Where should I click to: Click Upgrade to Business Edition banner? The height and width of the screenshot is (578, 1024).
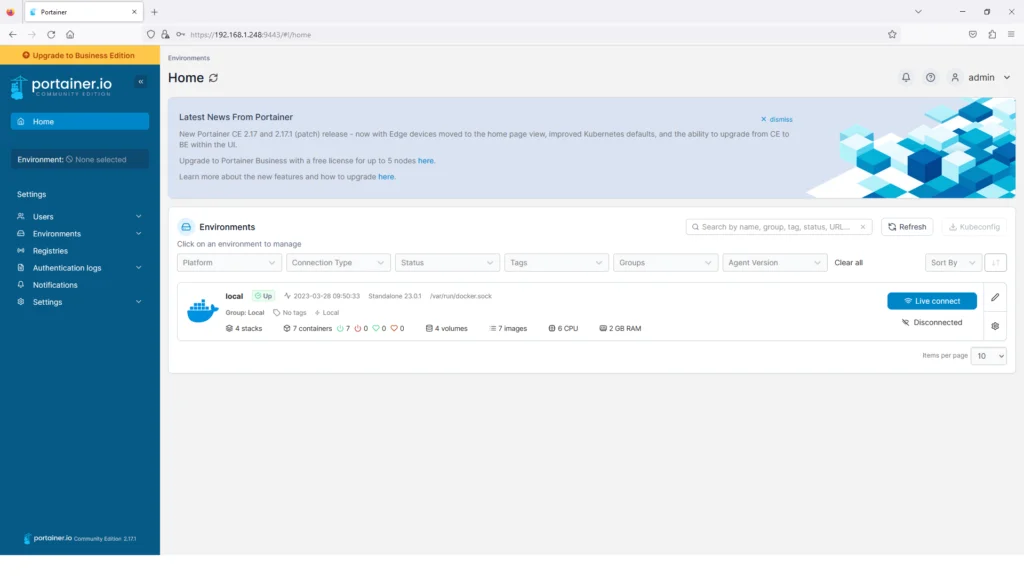click(79, 56)
